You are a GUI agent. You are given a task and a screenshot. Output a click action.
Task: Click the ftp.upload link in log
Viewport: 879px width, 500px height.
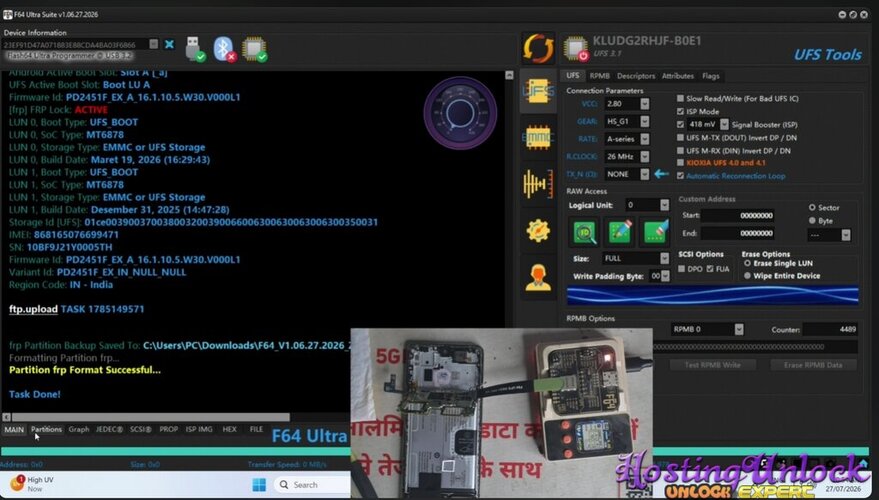(x=33, y=309)
